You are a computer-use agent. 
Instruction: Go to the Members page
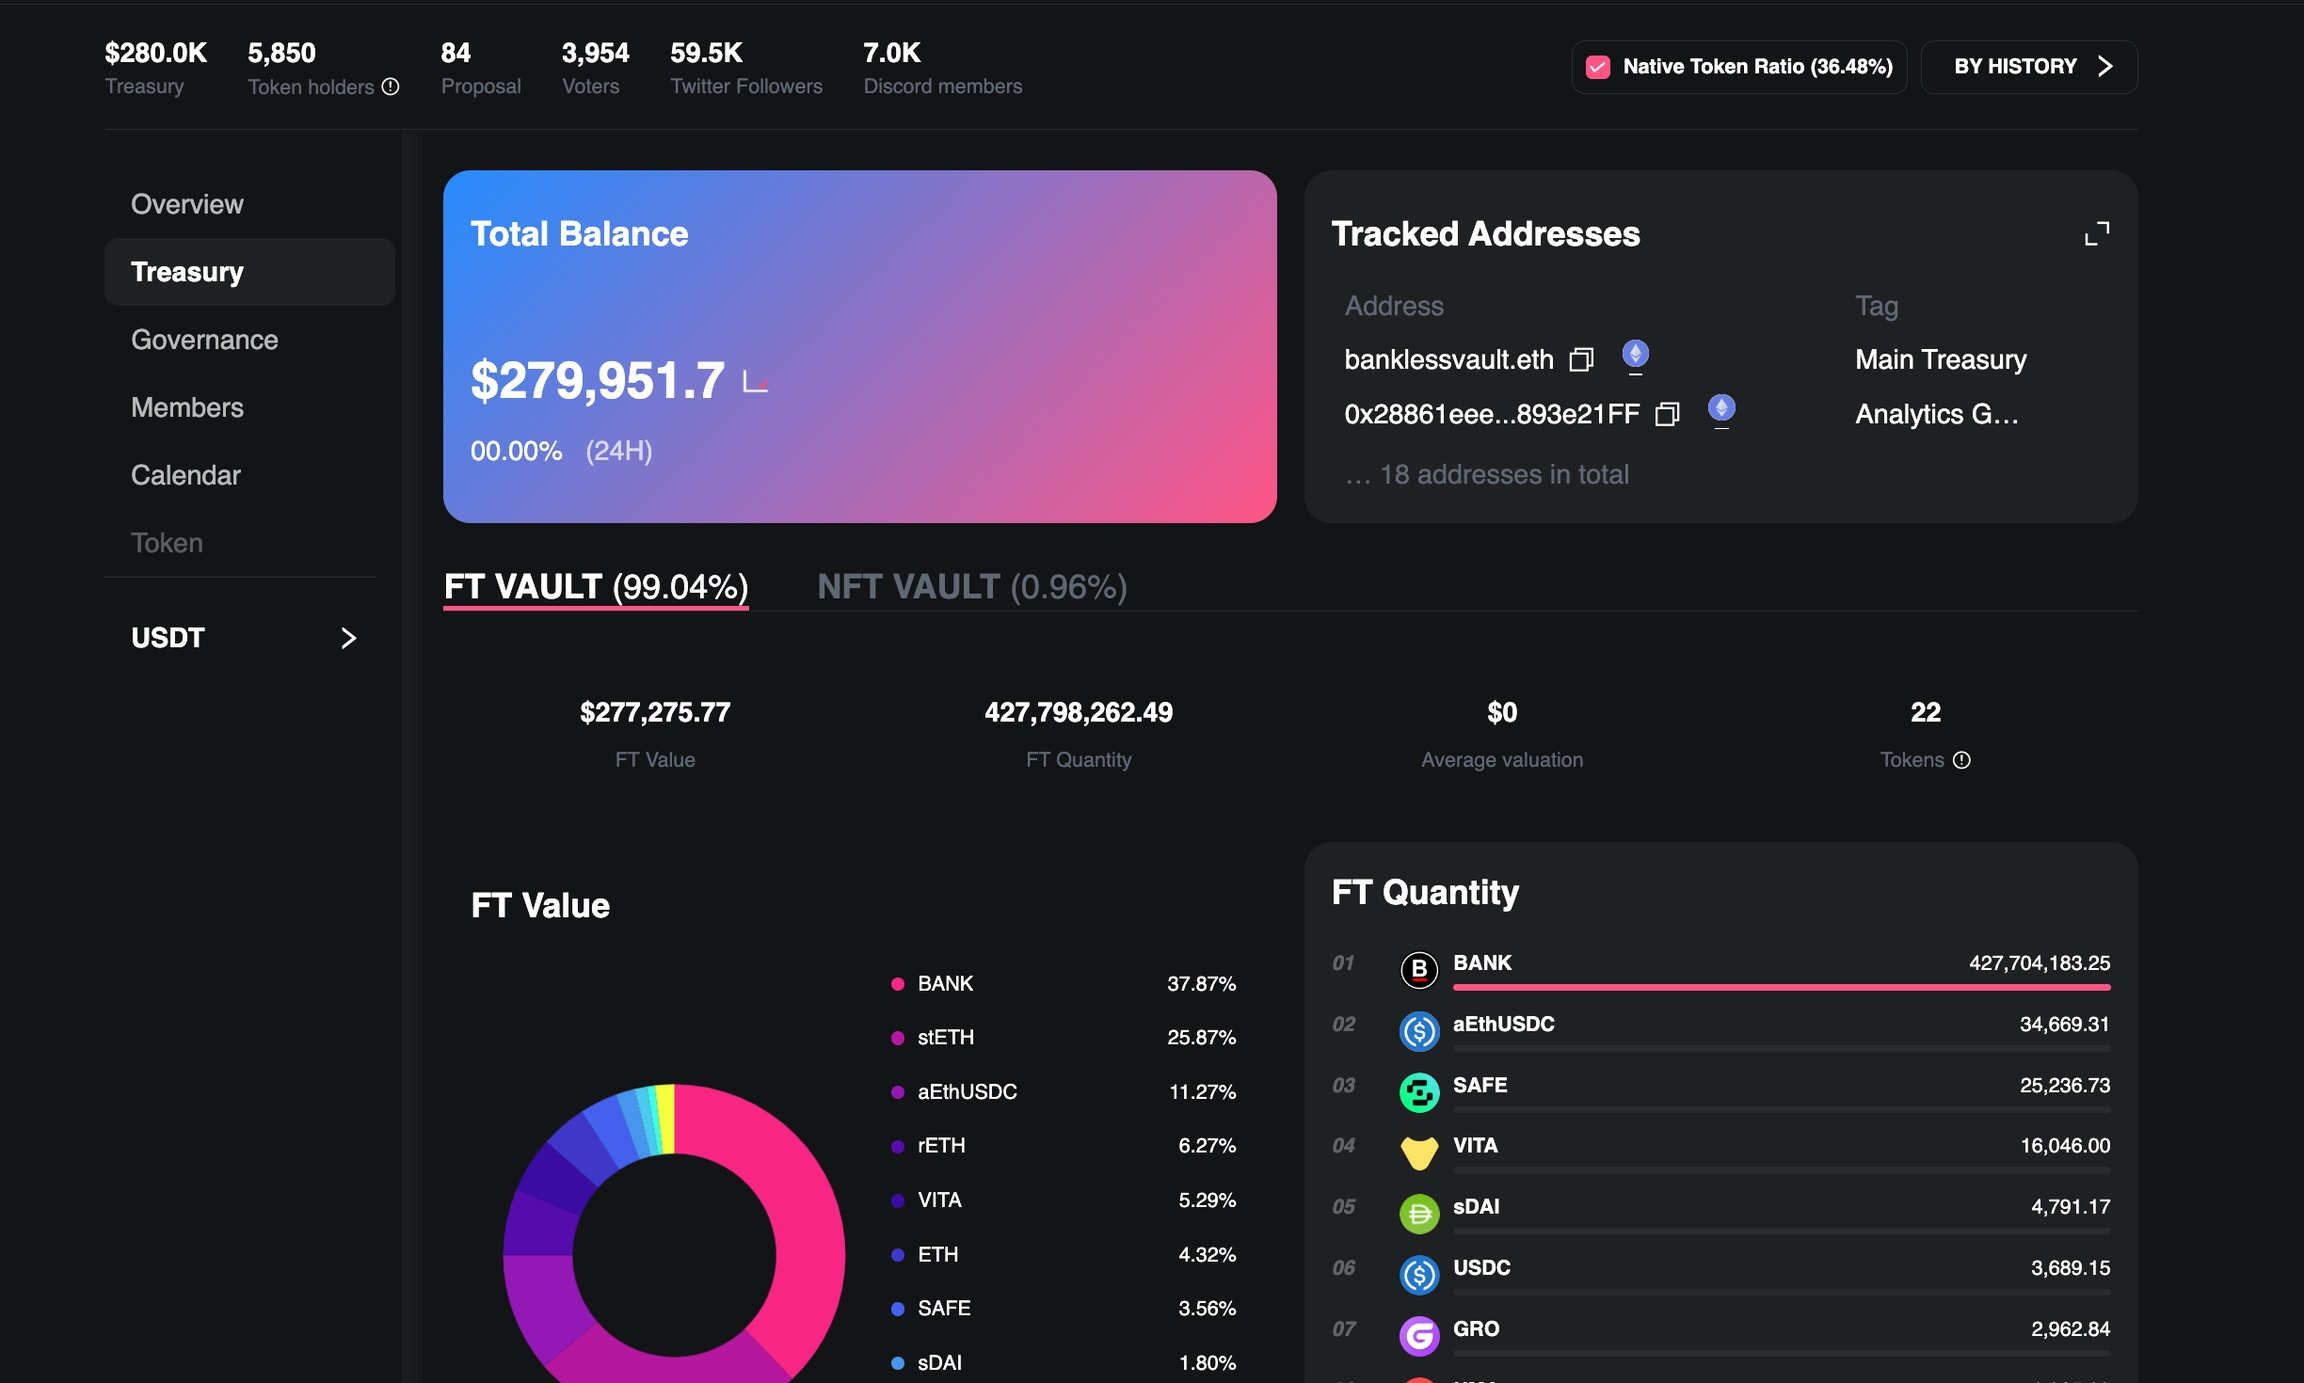pyautogui.click(x=187, y=408)
